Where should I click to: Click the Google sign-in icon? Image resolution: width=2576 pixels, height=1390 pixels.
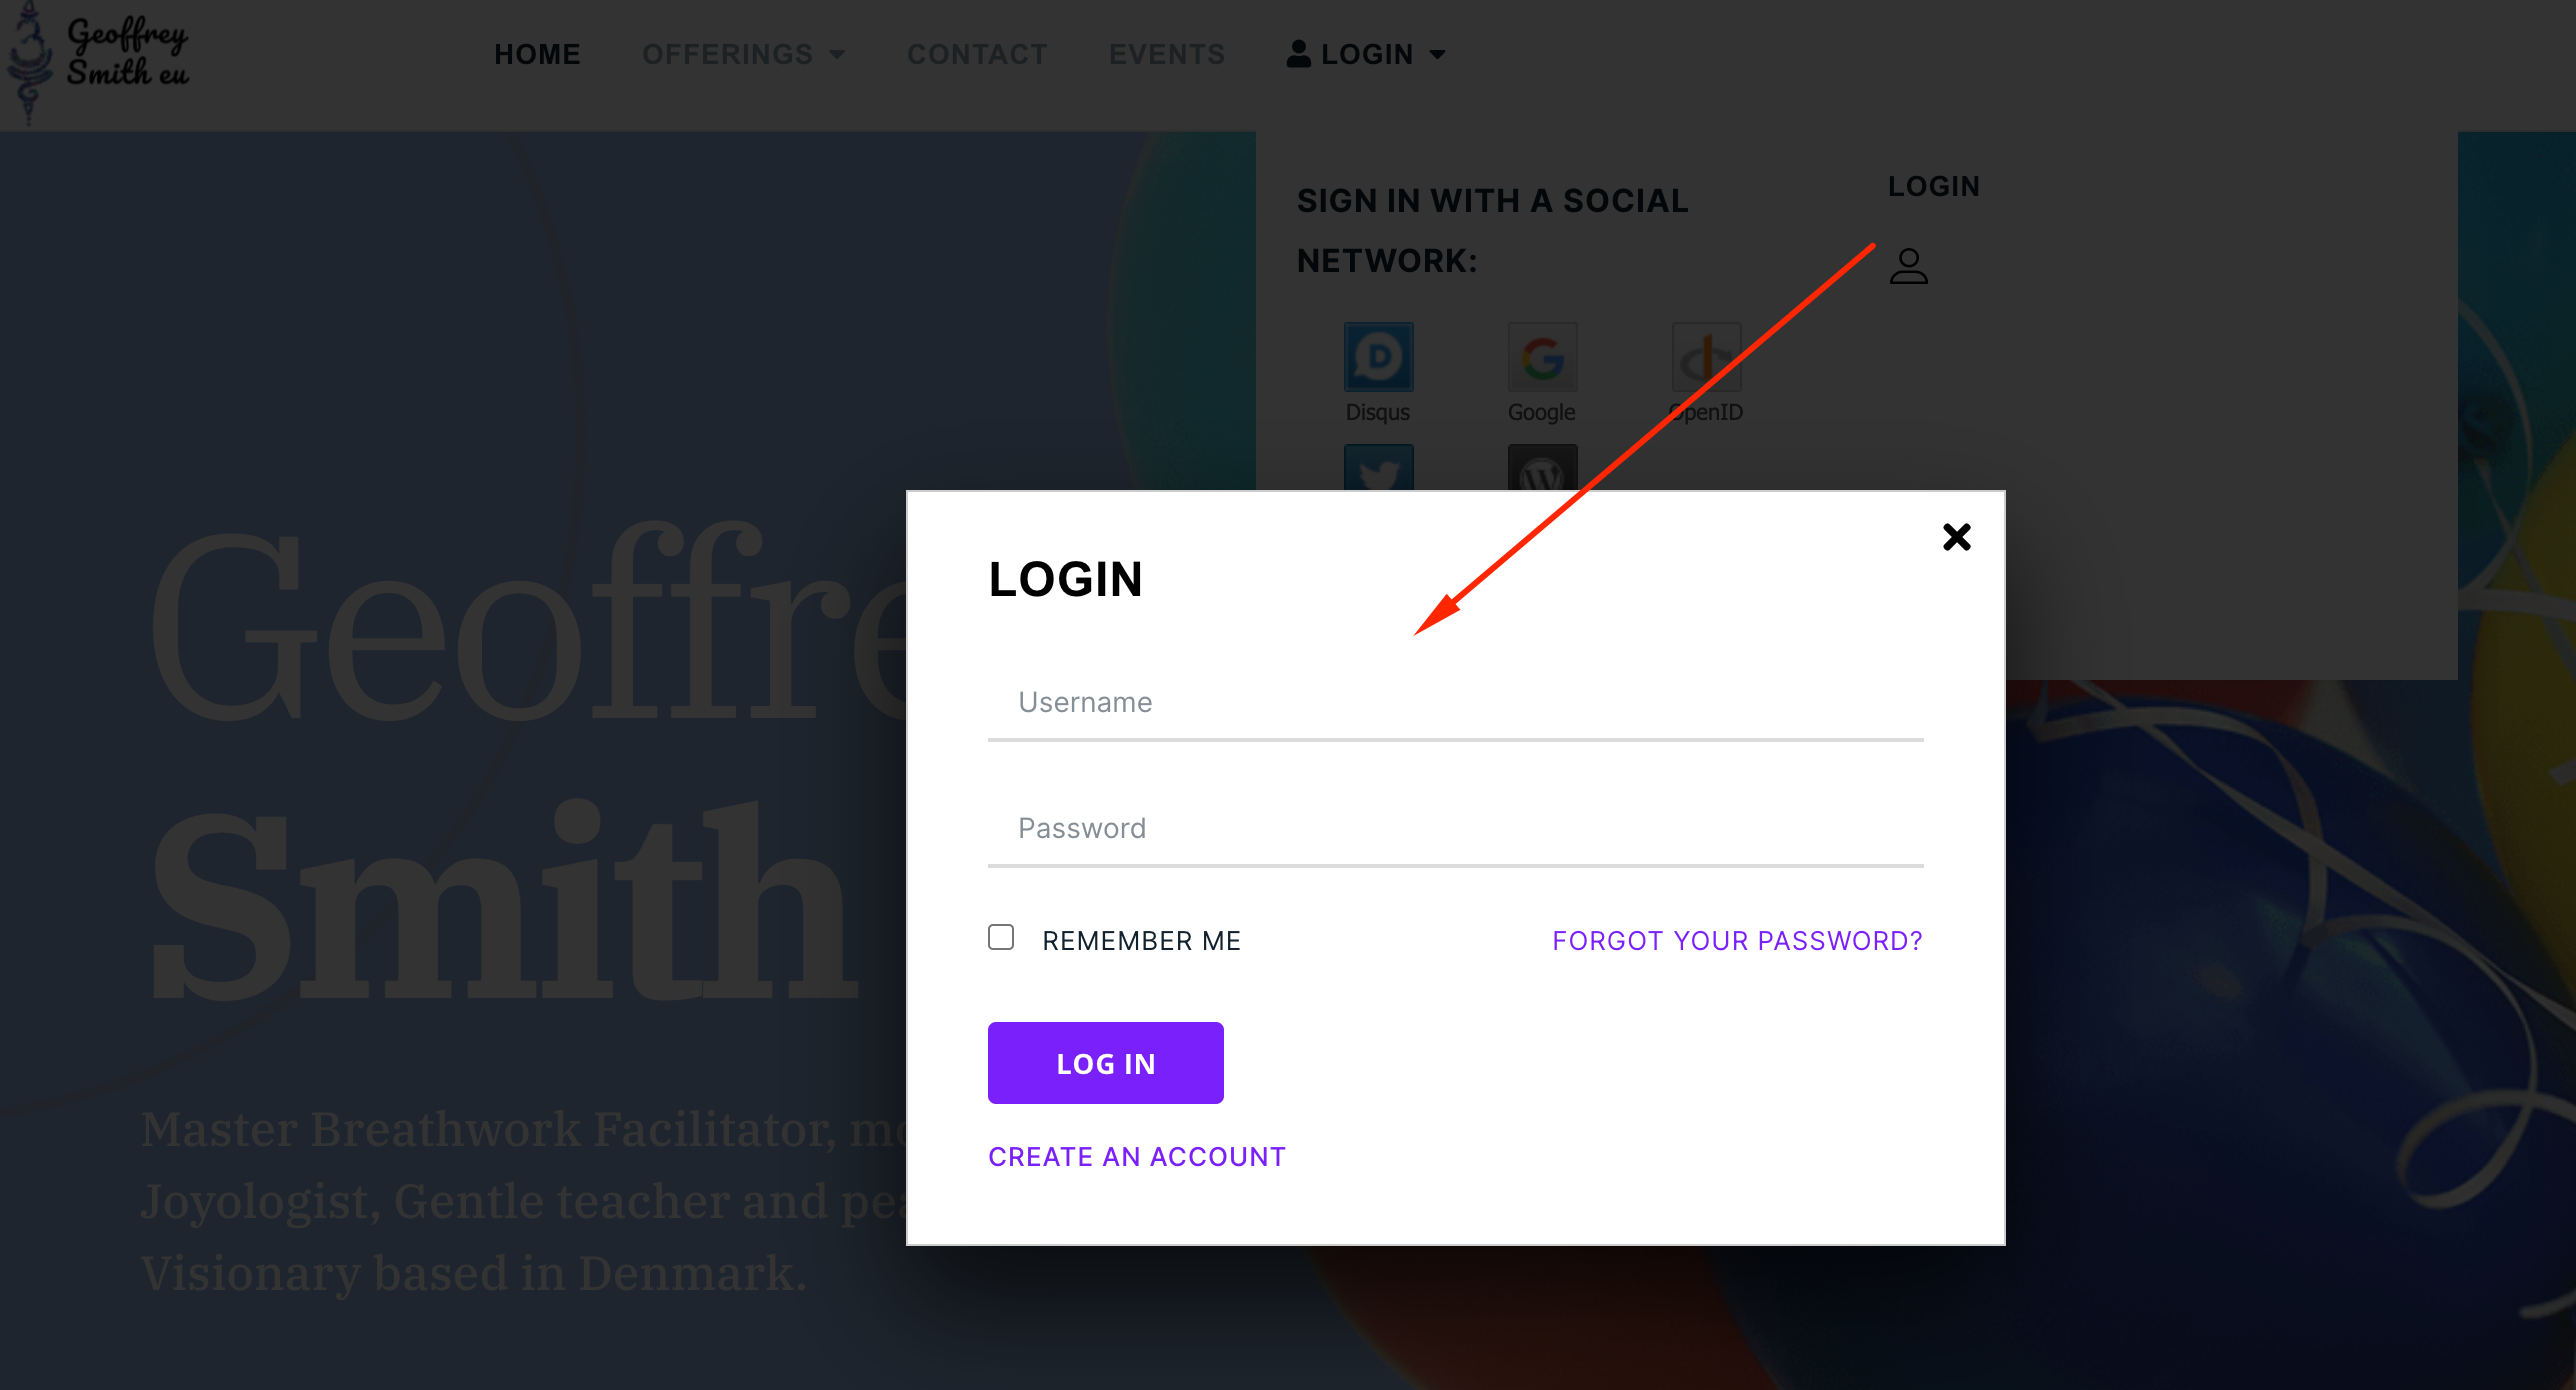coord(1542,357)
